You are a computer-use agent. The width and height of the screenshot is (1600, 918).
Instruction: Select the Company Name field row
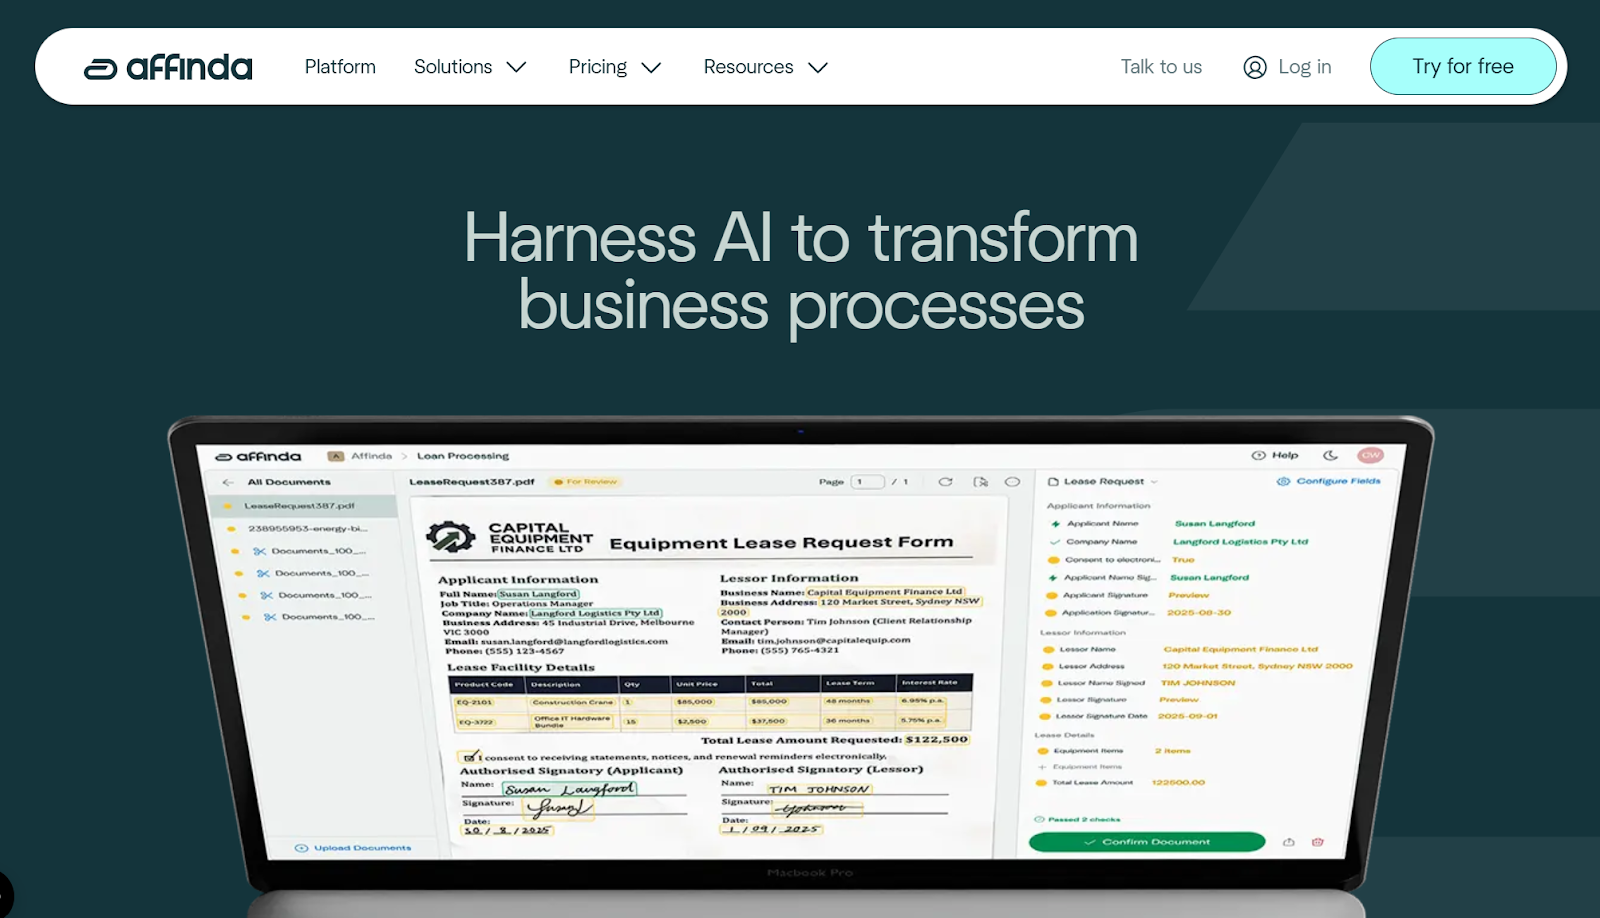[x=1178, y=542]
